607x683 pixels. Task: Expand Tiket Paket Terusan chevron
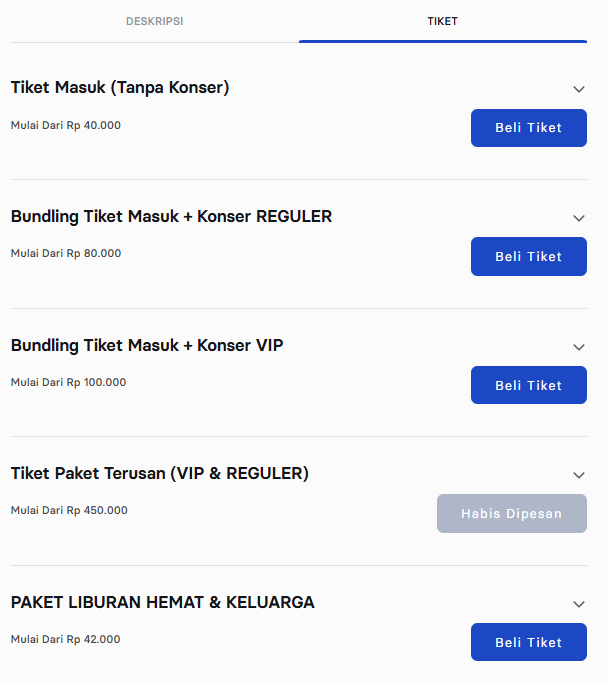[x=578, y=475]
